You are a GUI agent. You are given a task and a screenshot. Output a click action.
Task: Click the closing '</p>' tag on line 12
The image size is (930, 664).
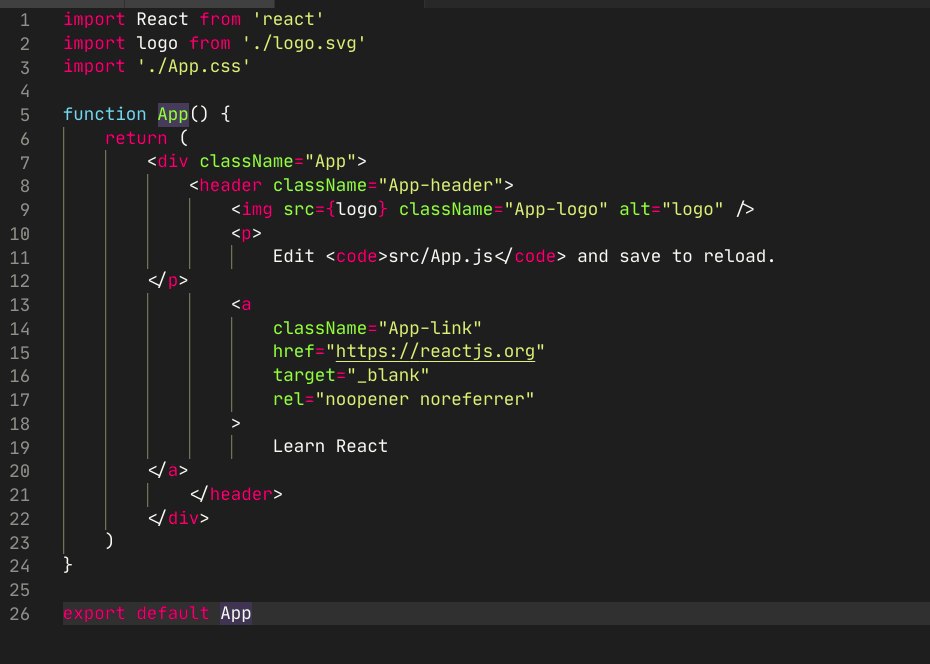tap(168, 280)
